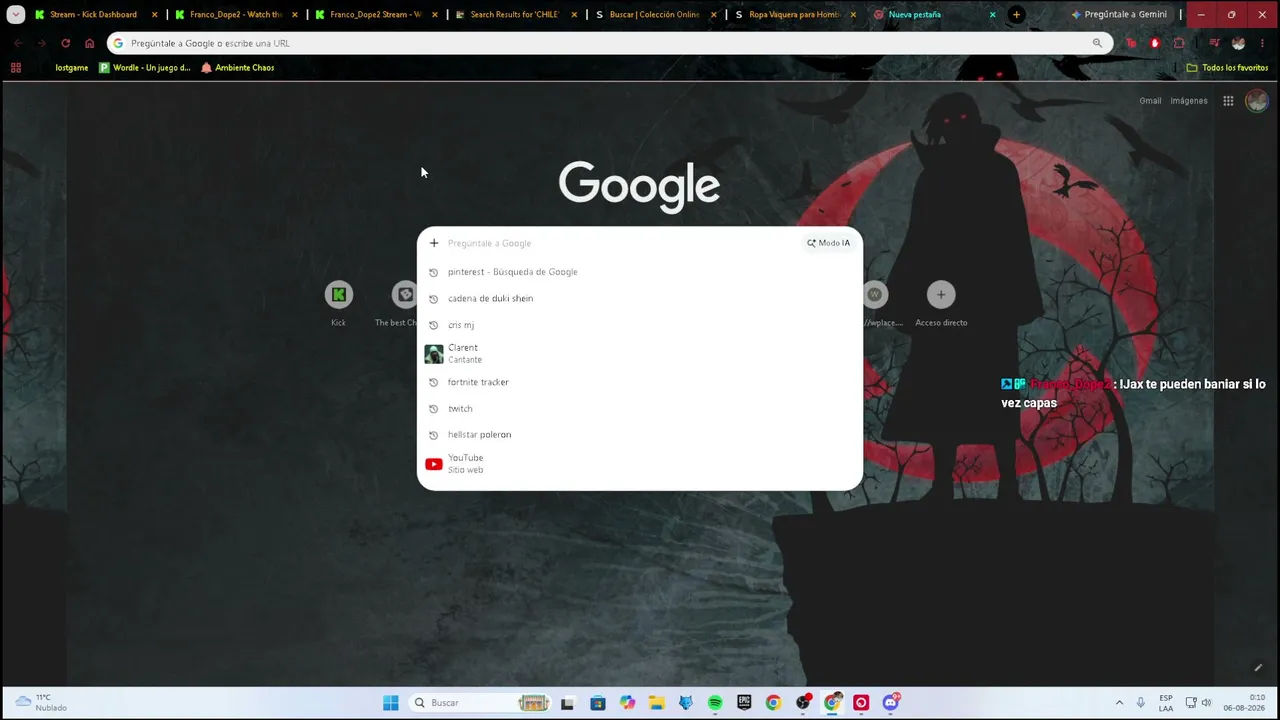Click the microphone icon in system tray

coord(1141,703)
